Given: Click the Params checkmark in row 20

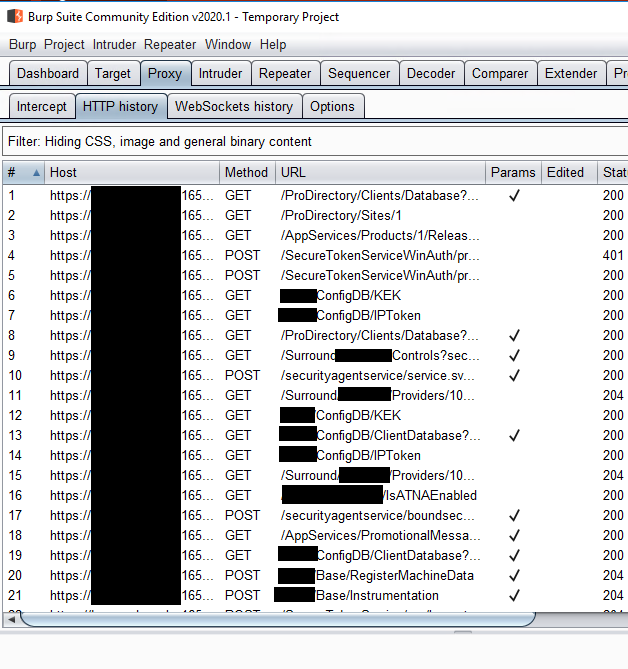Looking at the screenshot, I should [x=514, y=576].
